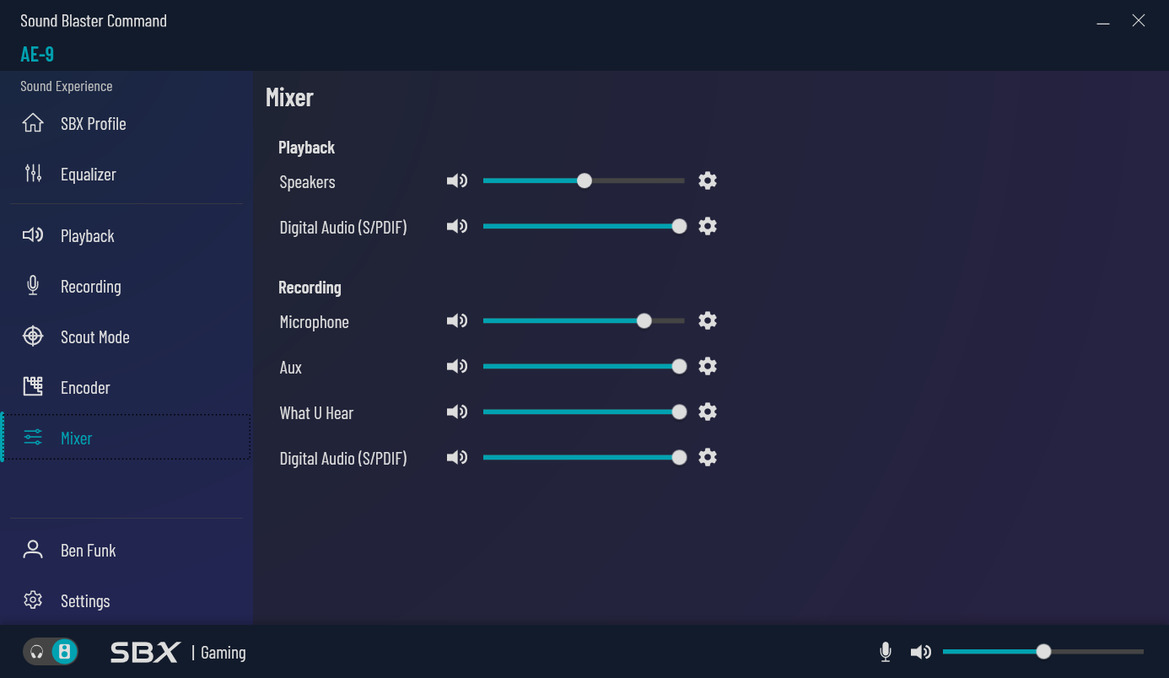Screen dimensions: 1169x678
Task: Open Aux settings gear
Action: (x=708, y=366)
